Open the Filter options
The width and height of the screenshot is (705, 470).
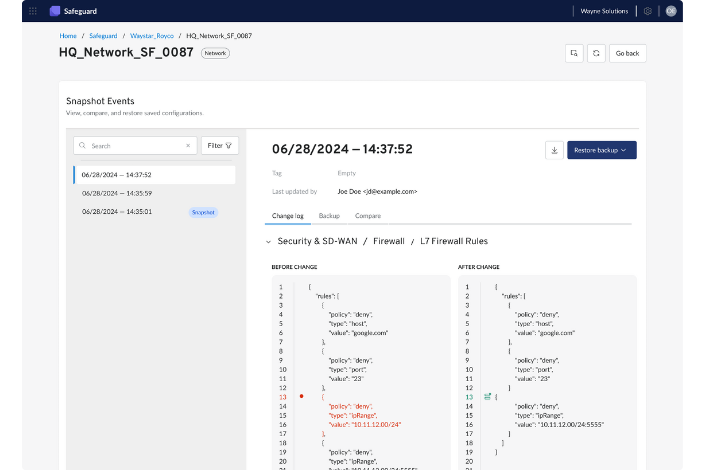pyautogui.click(x=219, y=146)
